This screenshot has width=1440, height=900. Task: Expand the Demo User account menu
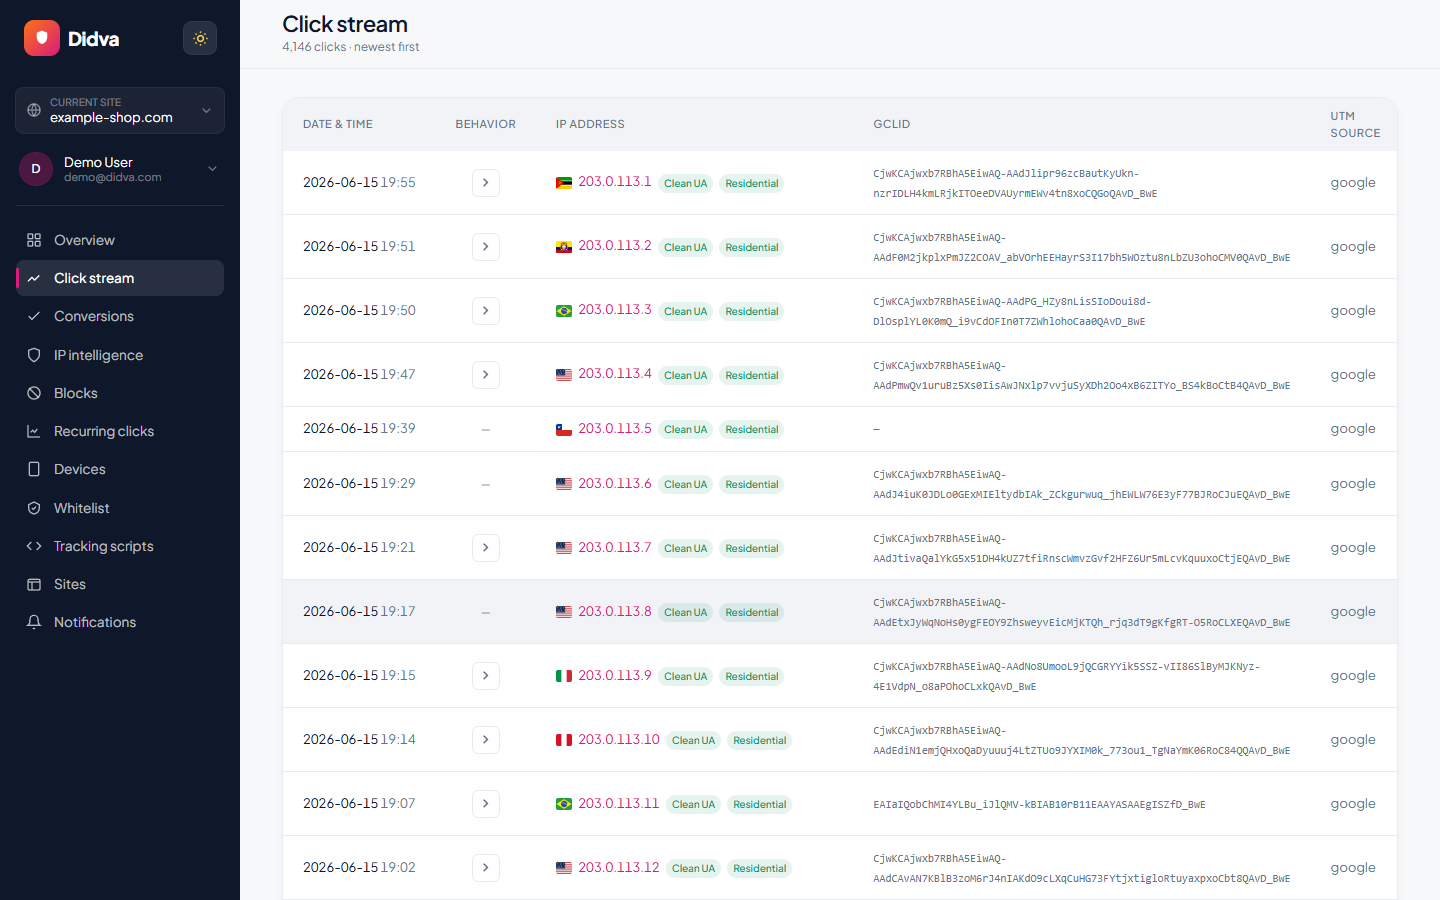point(120,169)
